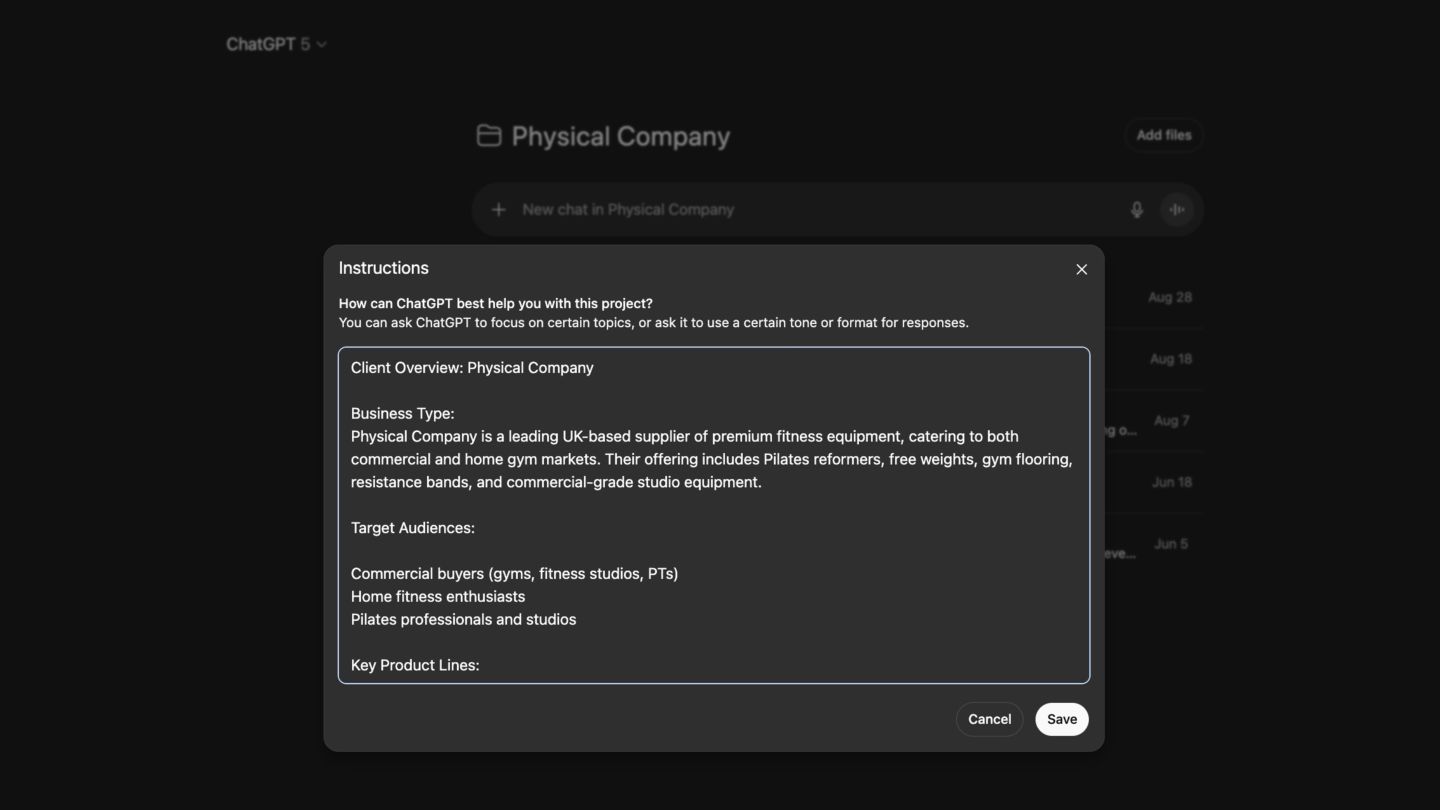The image size is (1440, 810).
Task: Open the ChatGPT 5 model selector dropdown
Action: pos(276,44)
